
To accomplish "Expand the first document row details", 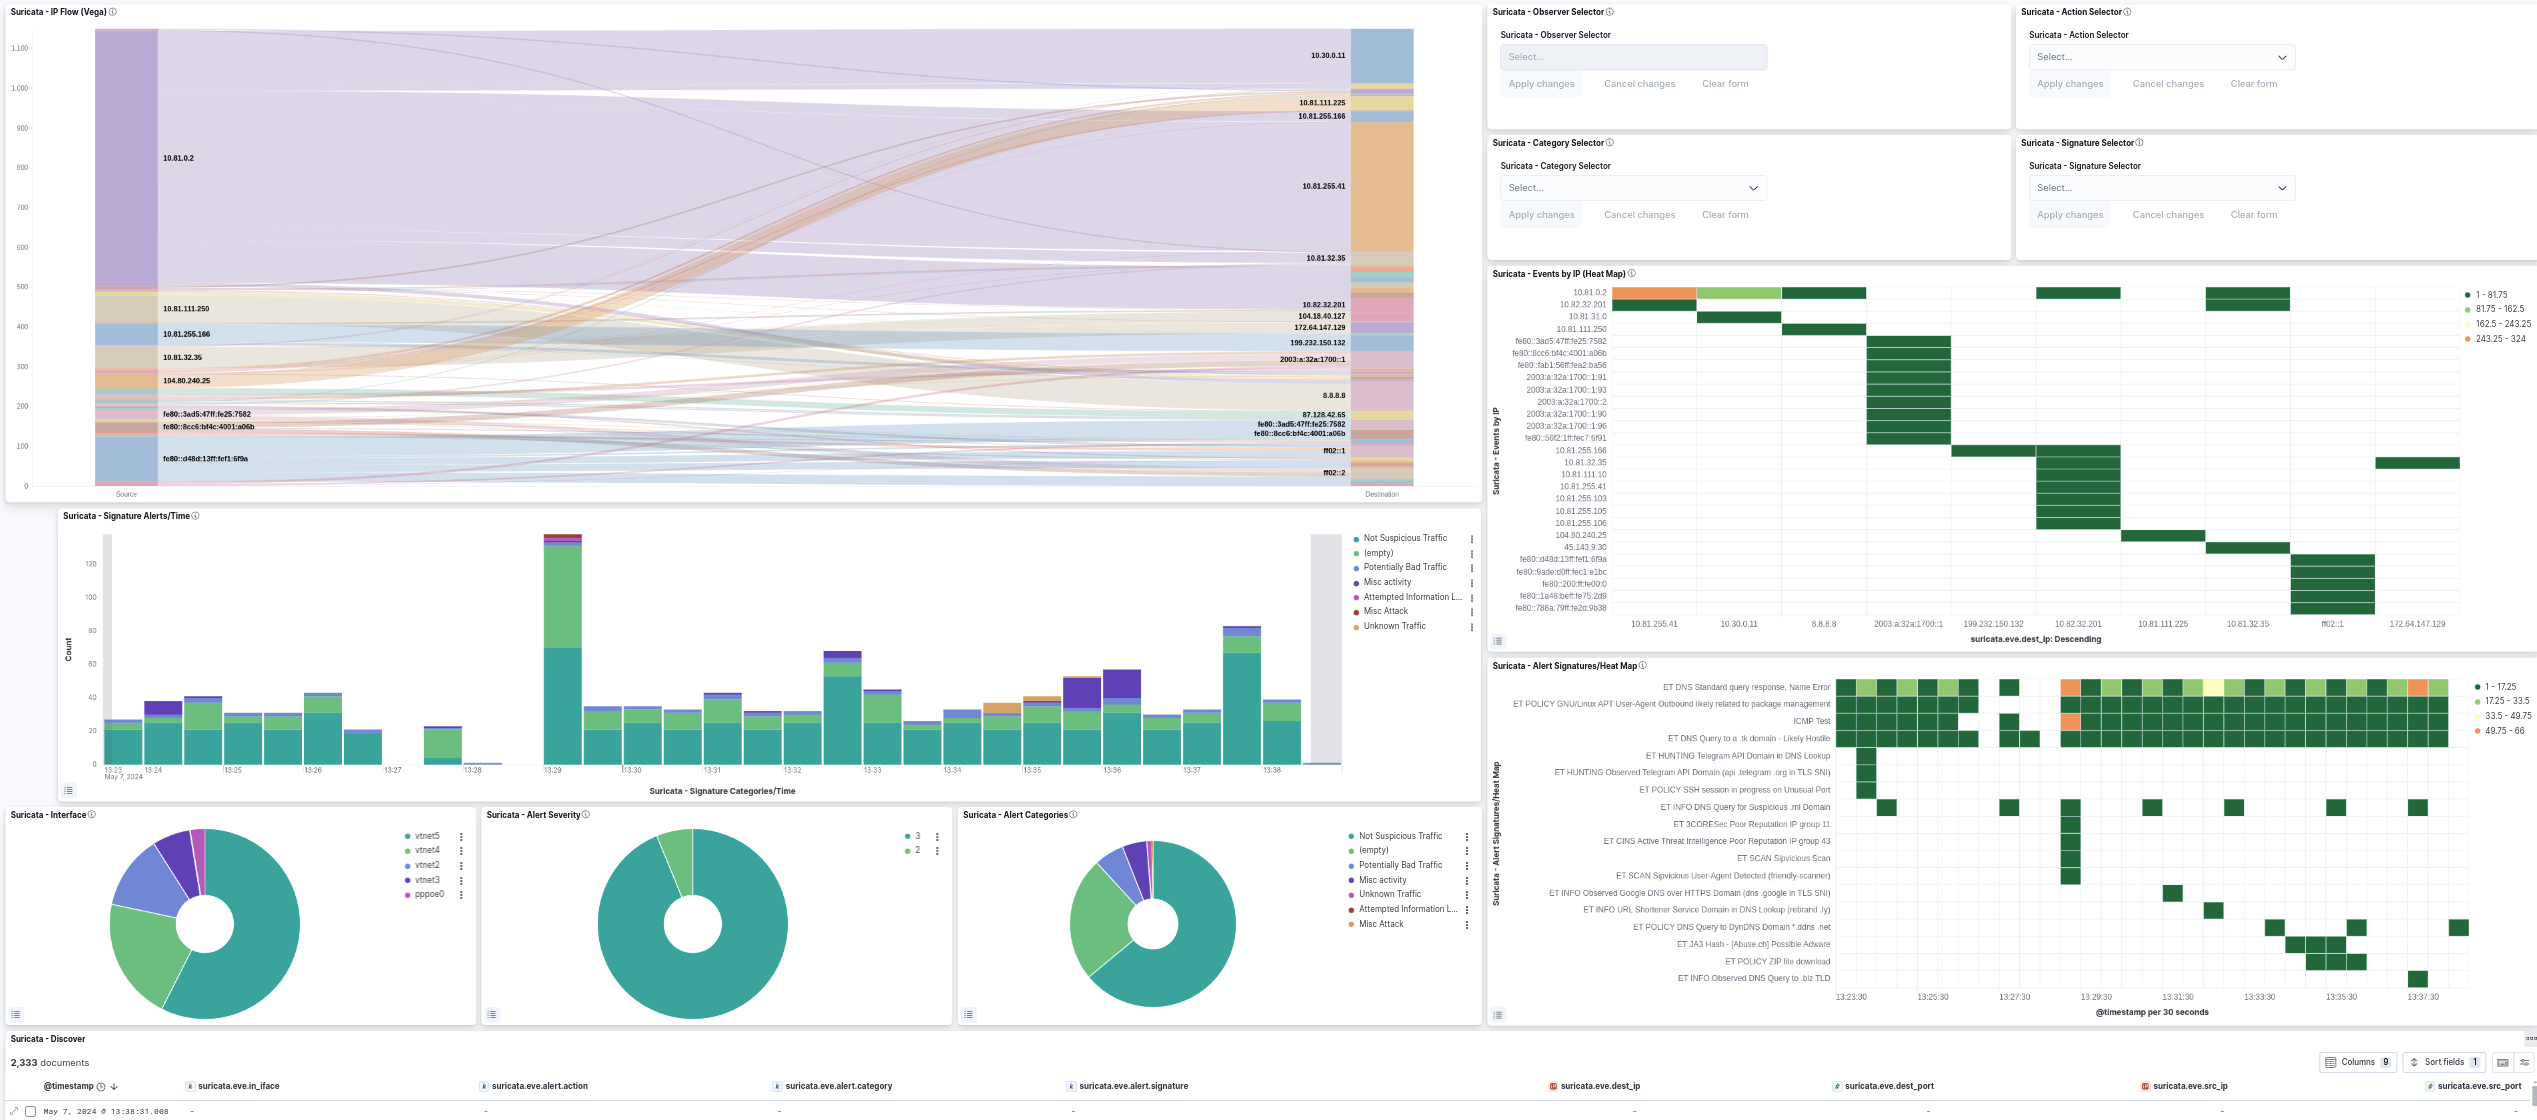I will (x=14, y=1111).
